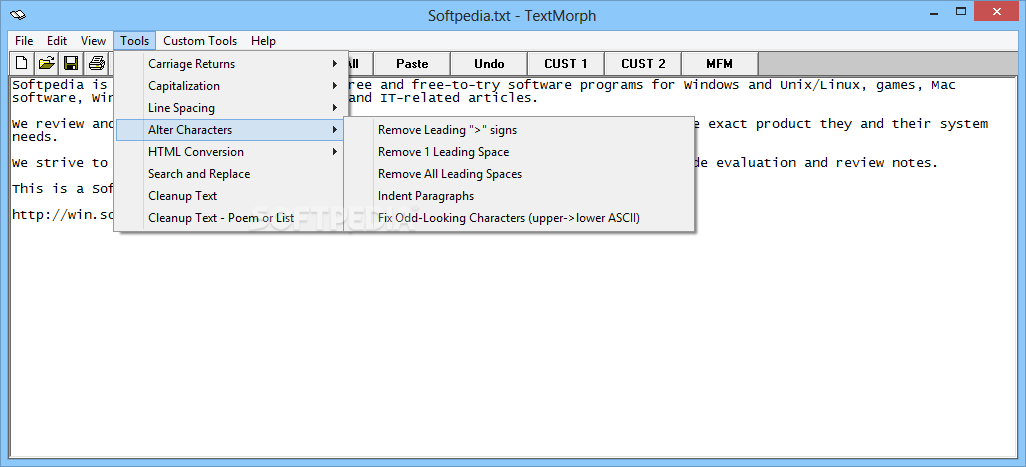Select Remove Leading ">" signs
This screenshot has height=467, width=1026.
519,130
